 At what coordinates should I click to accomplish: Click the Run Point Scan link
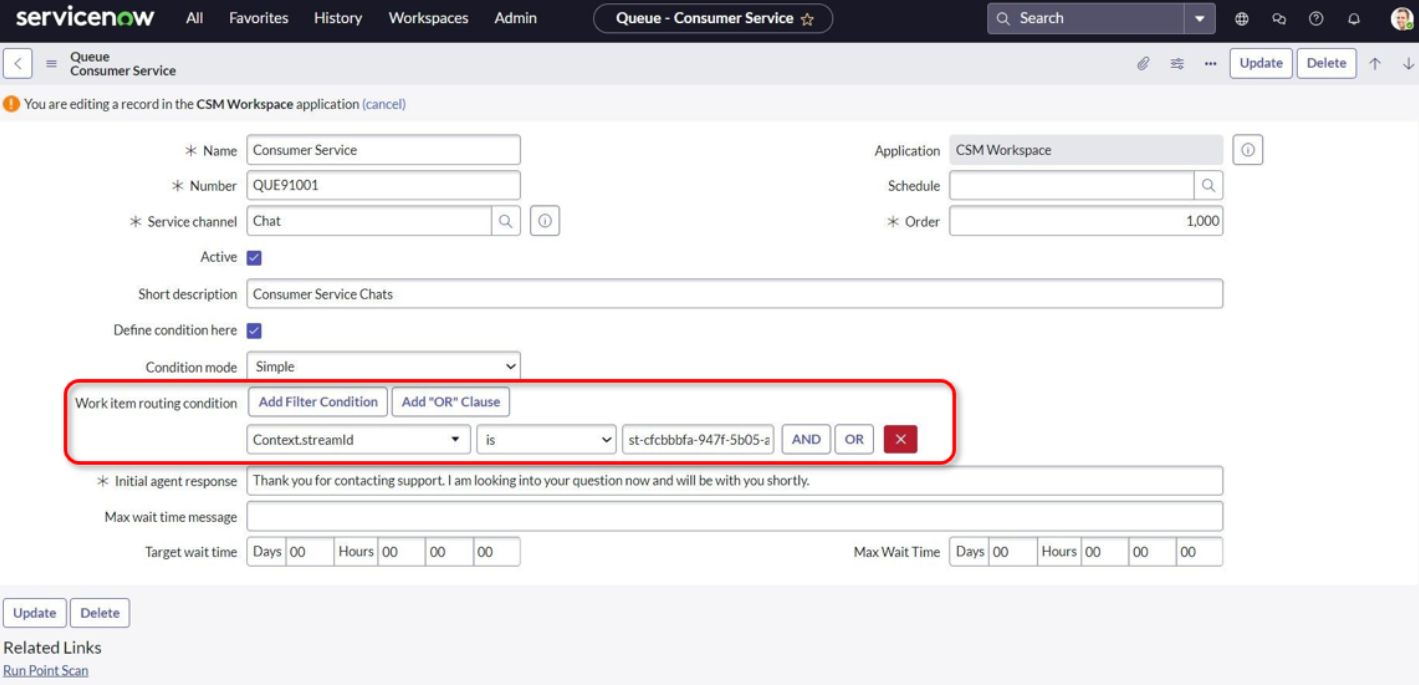(45, 670)
